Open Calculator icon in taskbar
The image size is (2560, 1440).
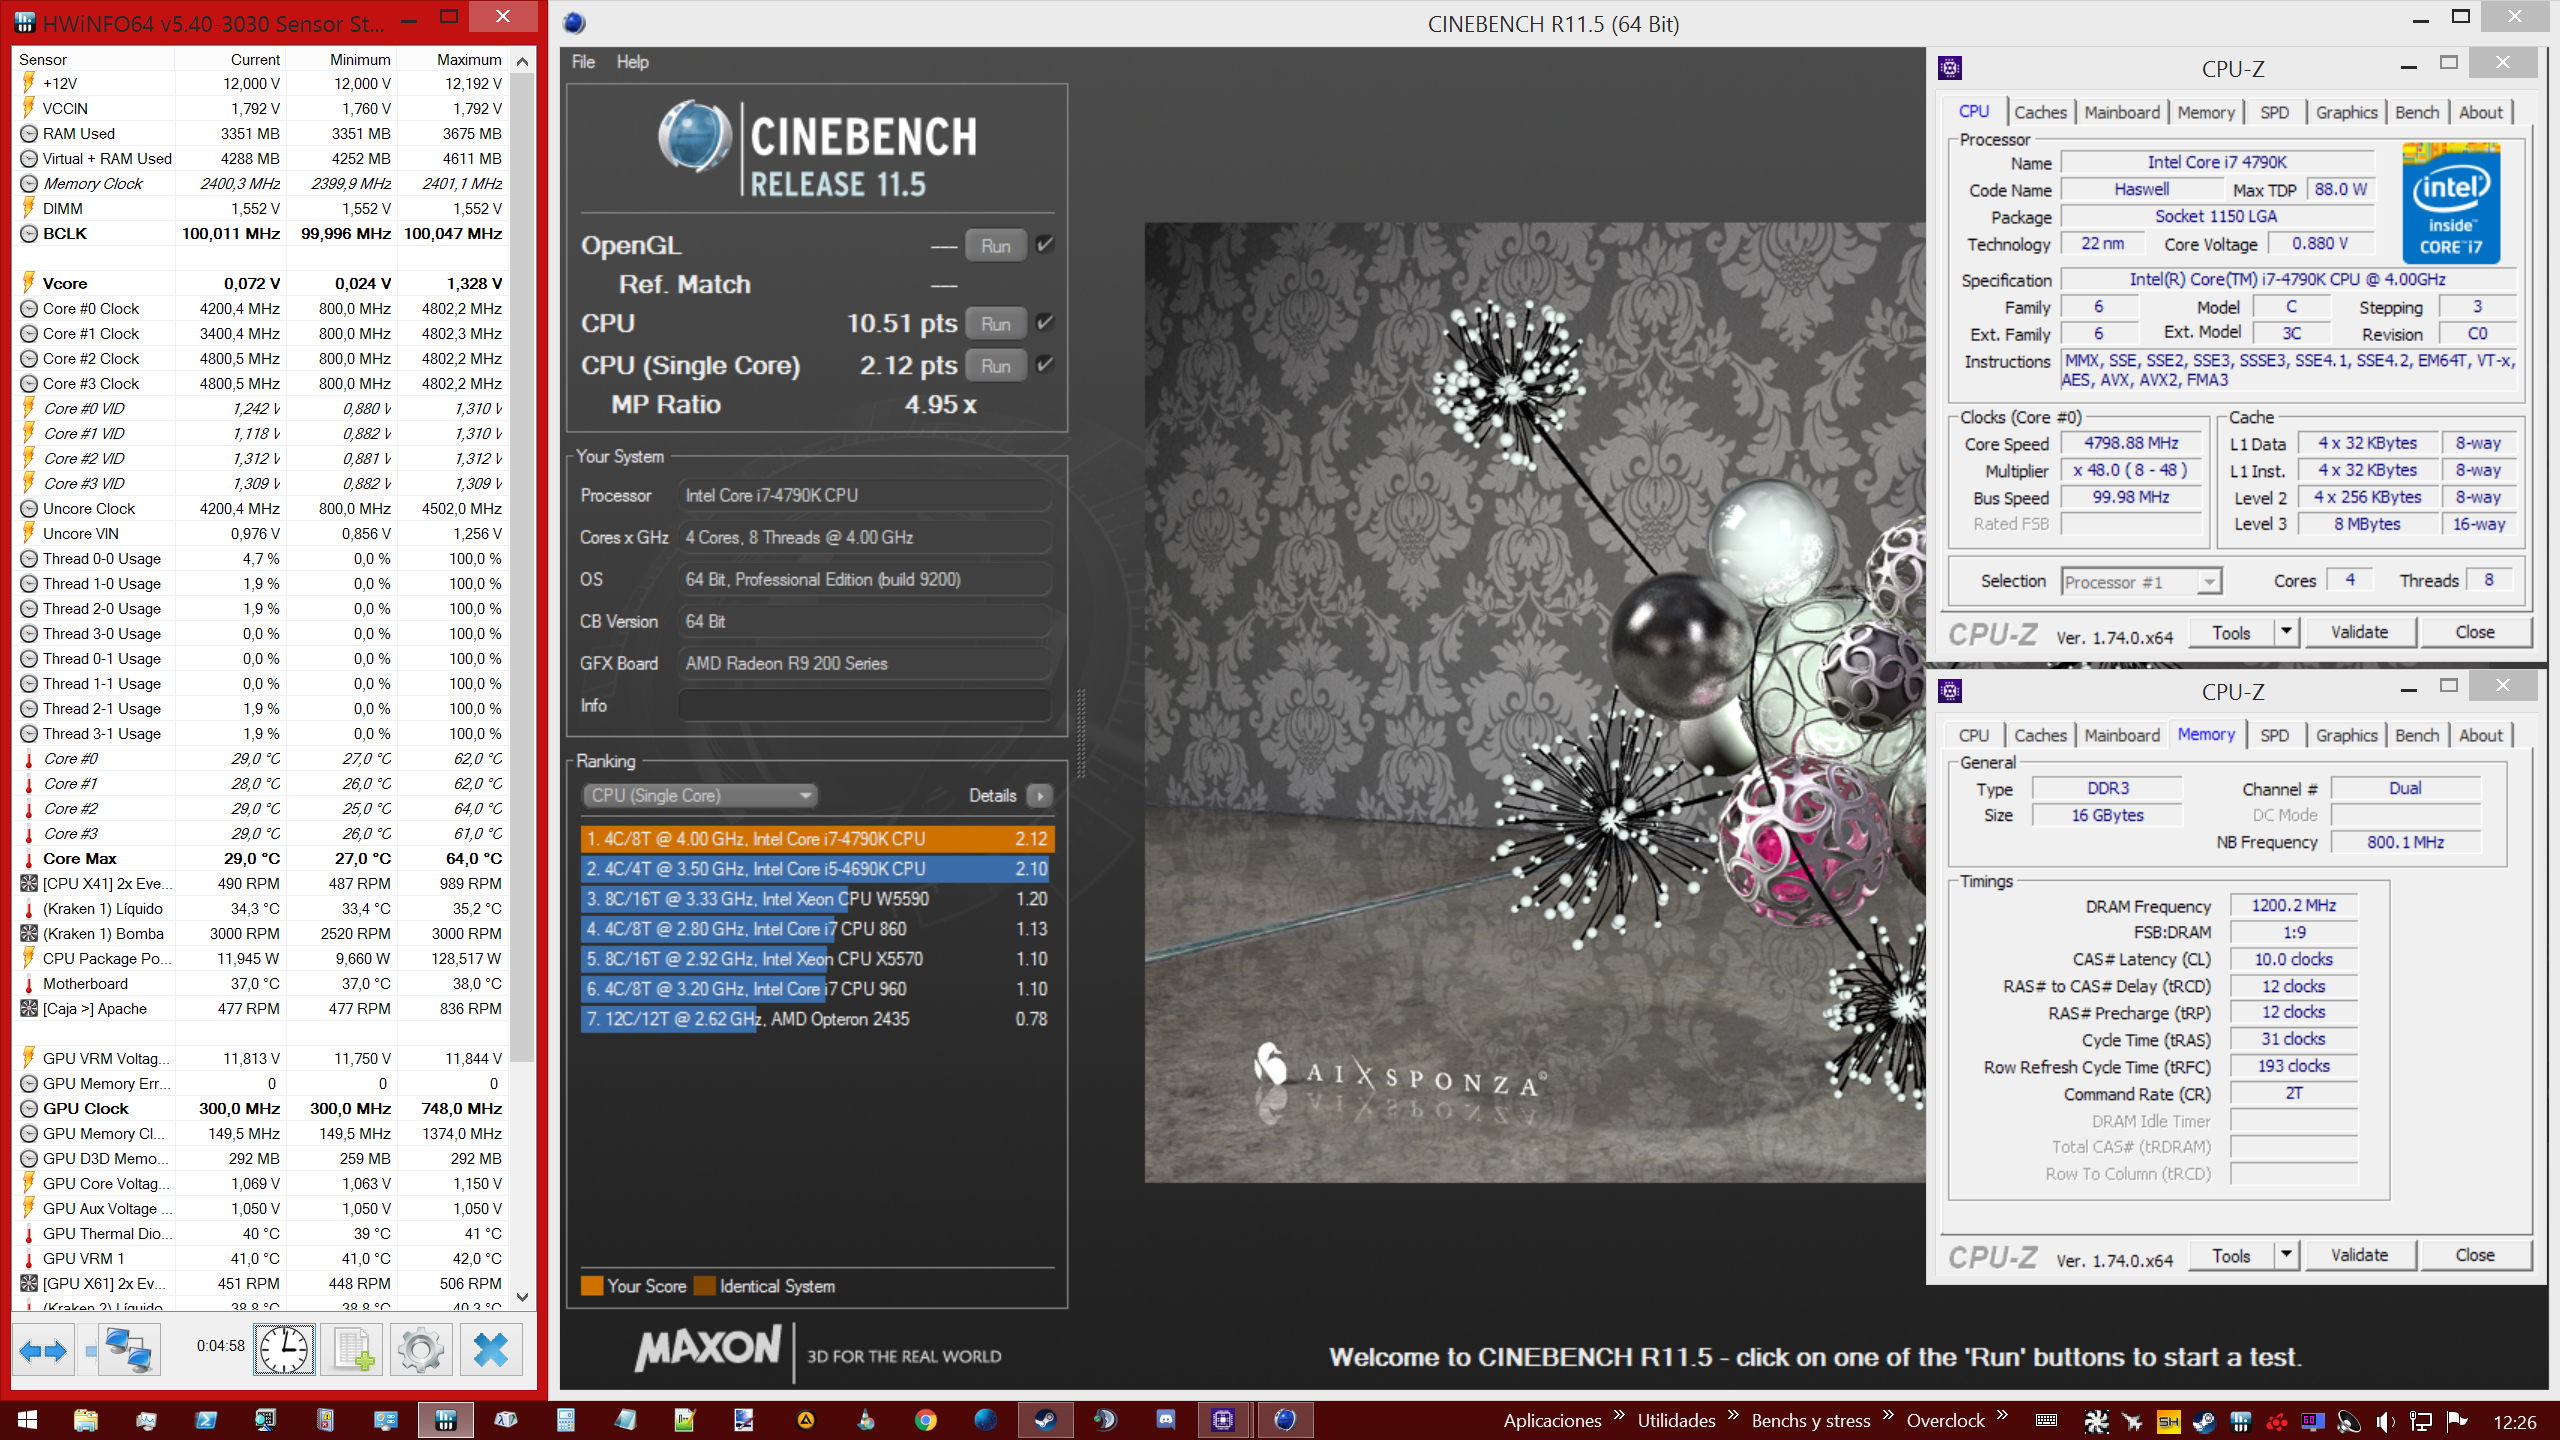[x=566, y=1420]
